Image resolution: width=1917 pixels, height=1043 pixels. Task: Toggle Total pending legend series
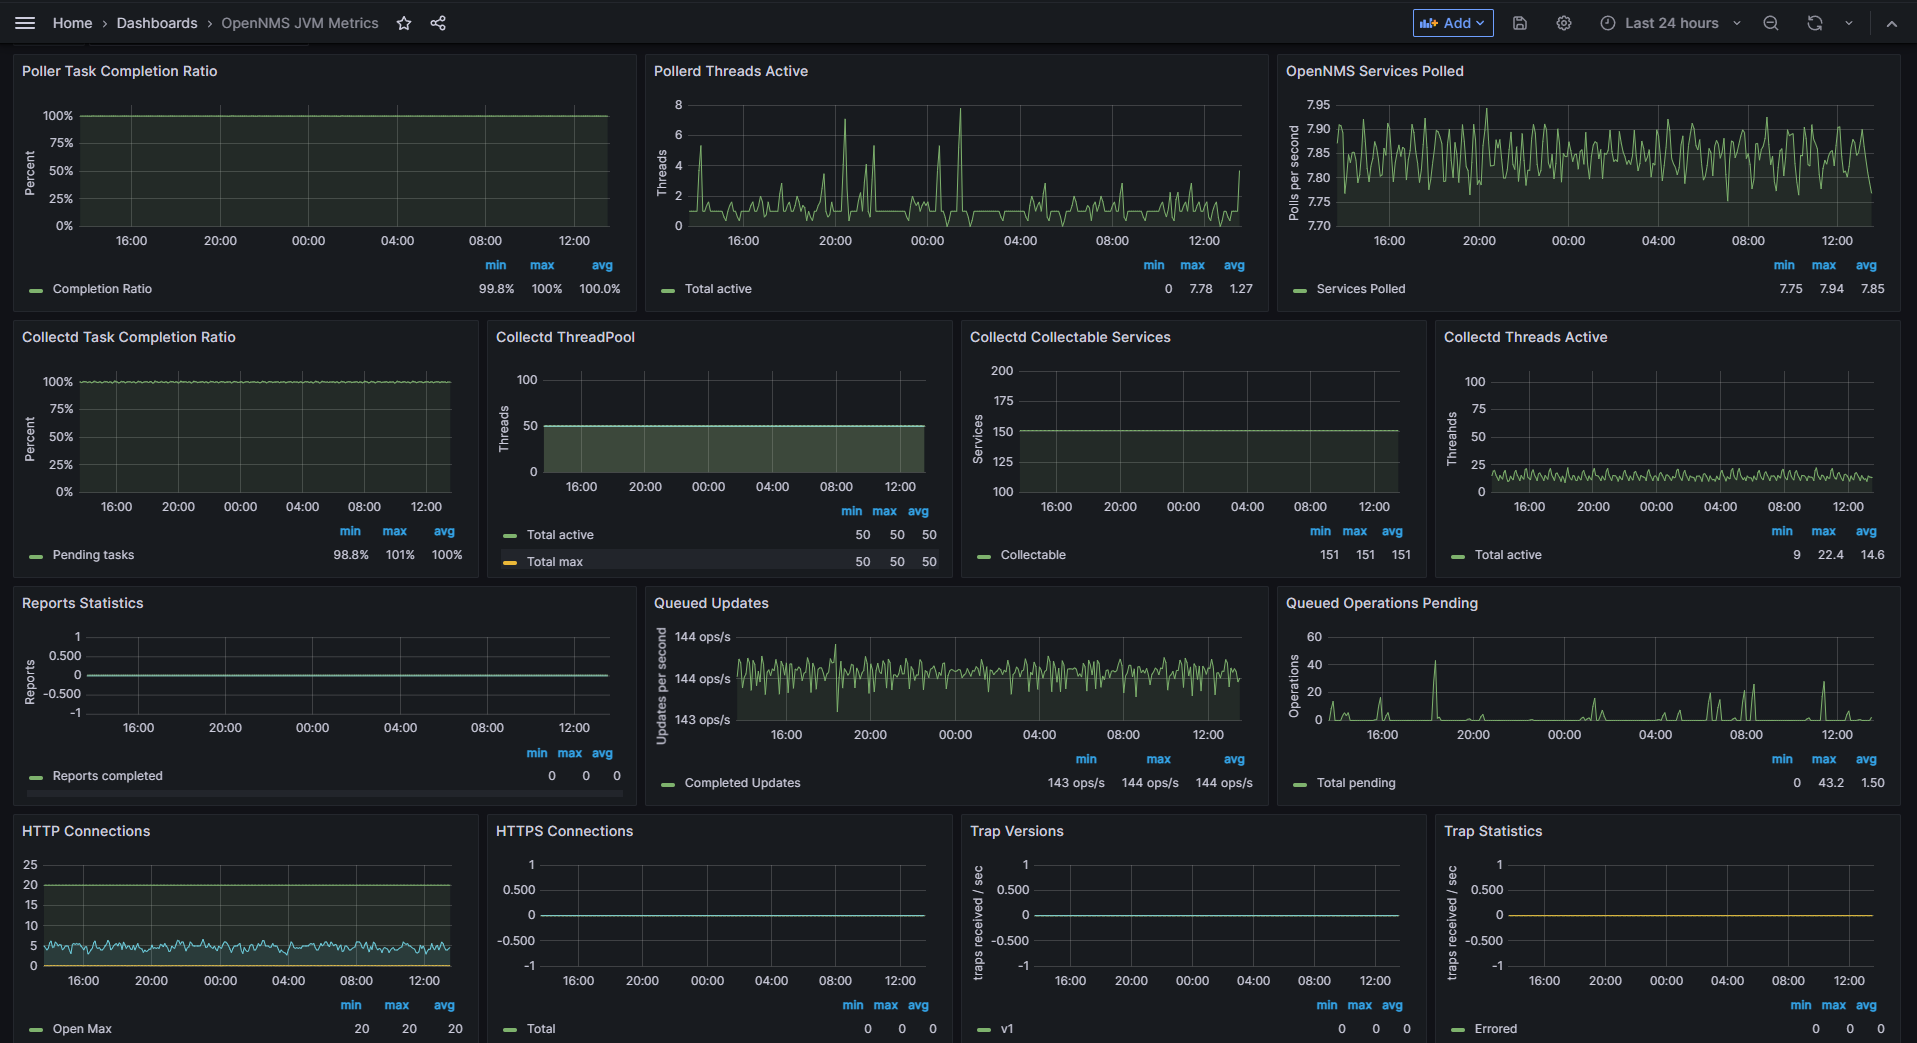tap(1356, 783)
